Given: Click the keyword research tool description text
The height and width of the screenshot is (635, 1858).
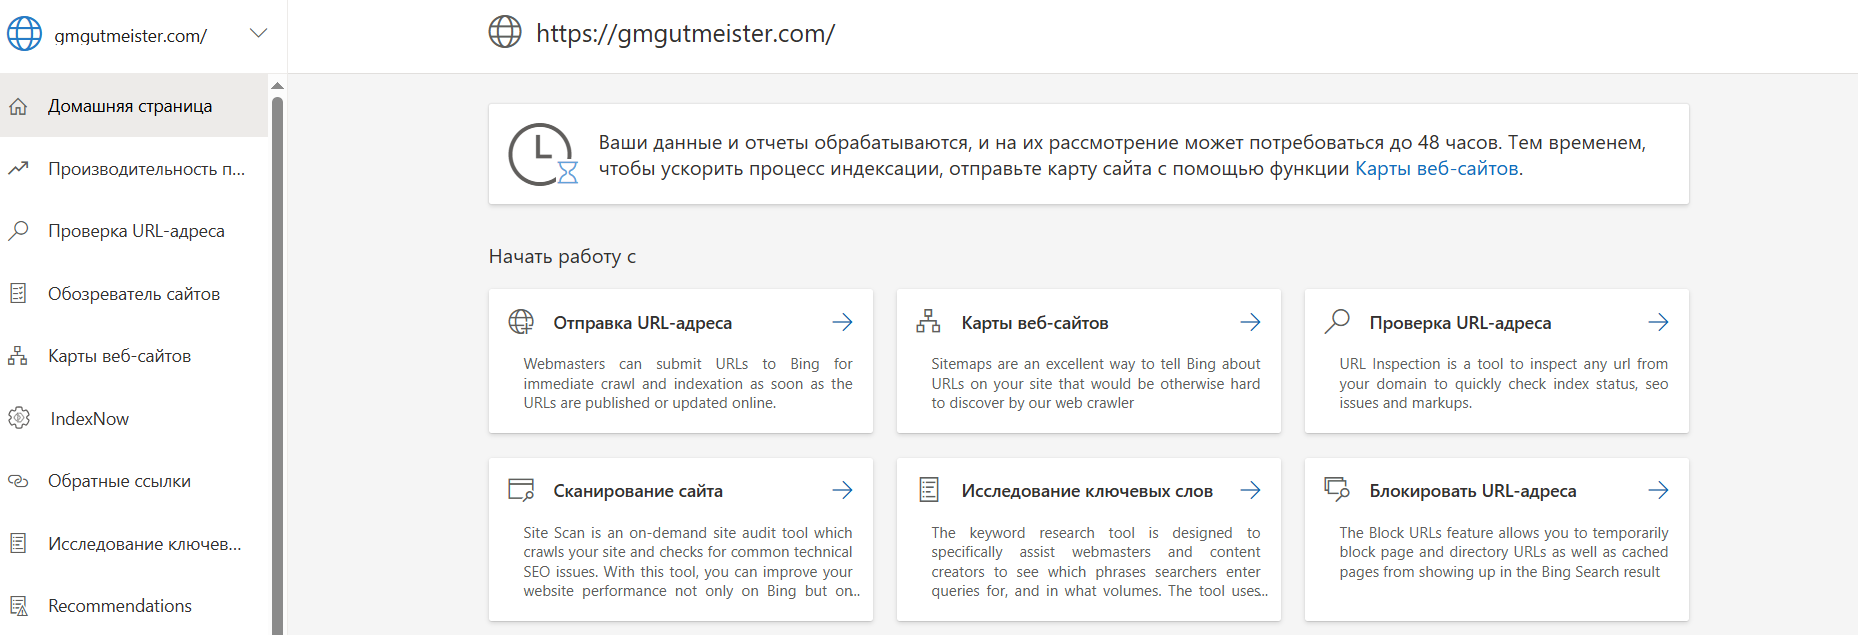Looking at the screenshot, I should (x=1099, y=562).
